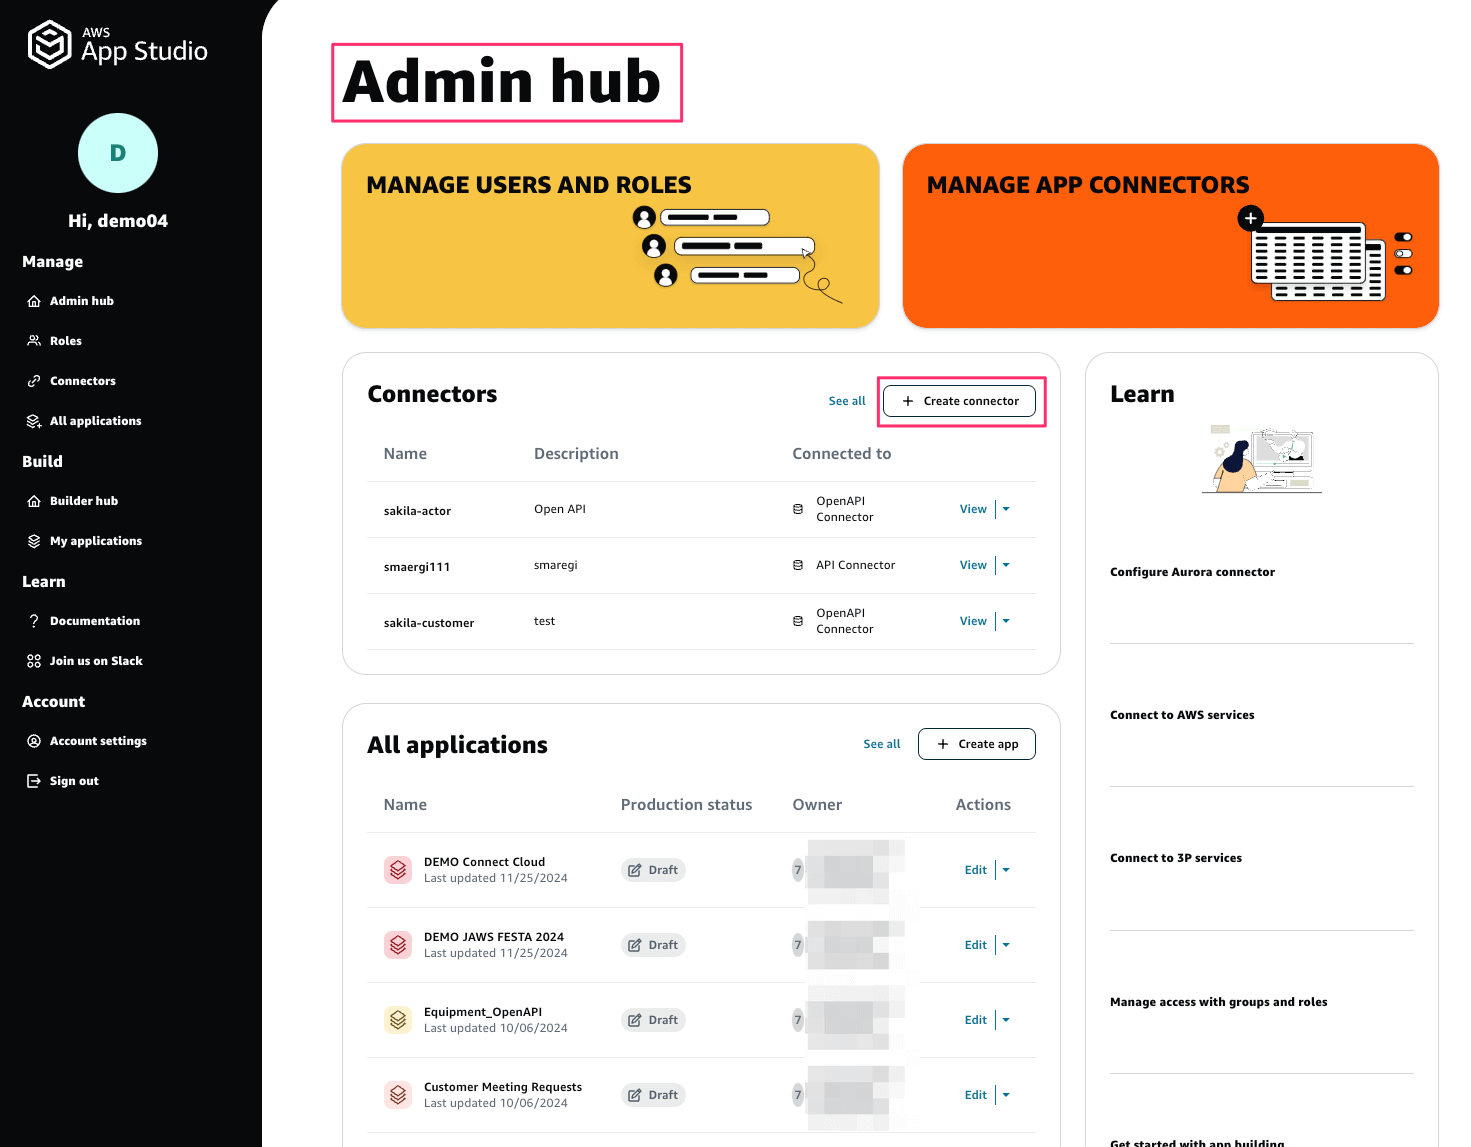
Task: Open Edit dropdown arrow for DEMO JAWS FESTA 2024
Action: [x=1006, y=945]
